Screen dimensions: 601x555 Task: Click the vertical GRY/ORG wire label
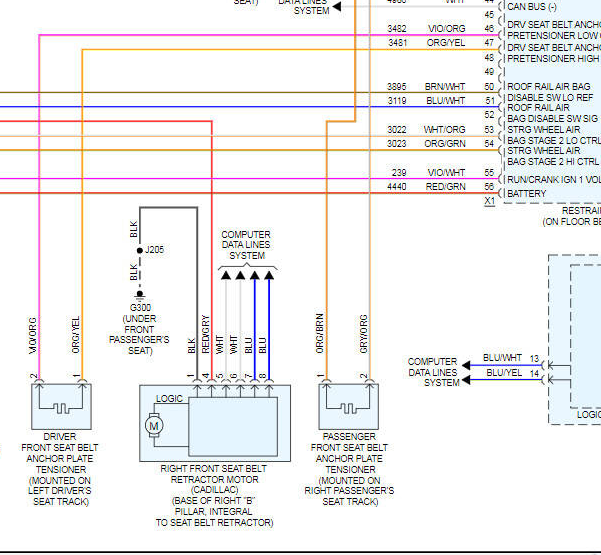363,334
